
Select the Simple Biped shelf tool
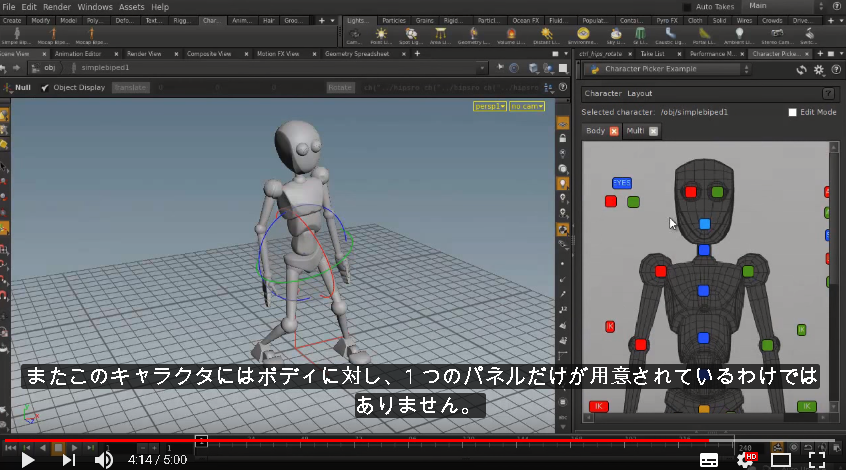[x=16, y=36]
